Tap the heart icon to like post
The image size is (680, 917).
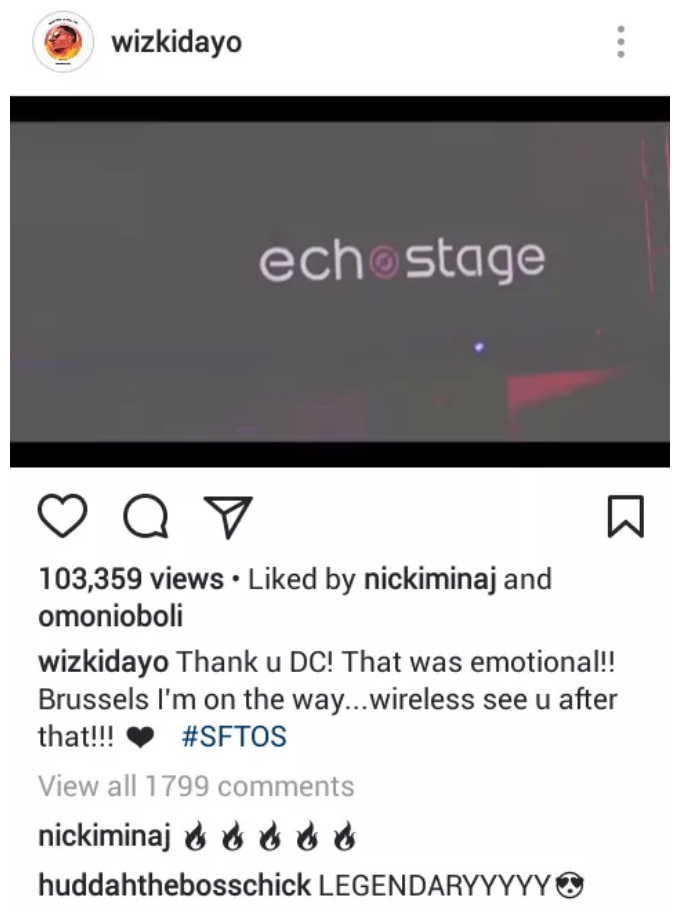[x=63, y=516]
